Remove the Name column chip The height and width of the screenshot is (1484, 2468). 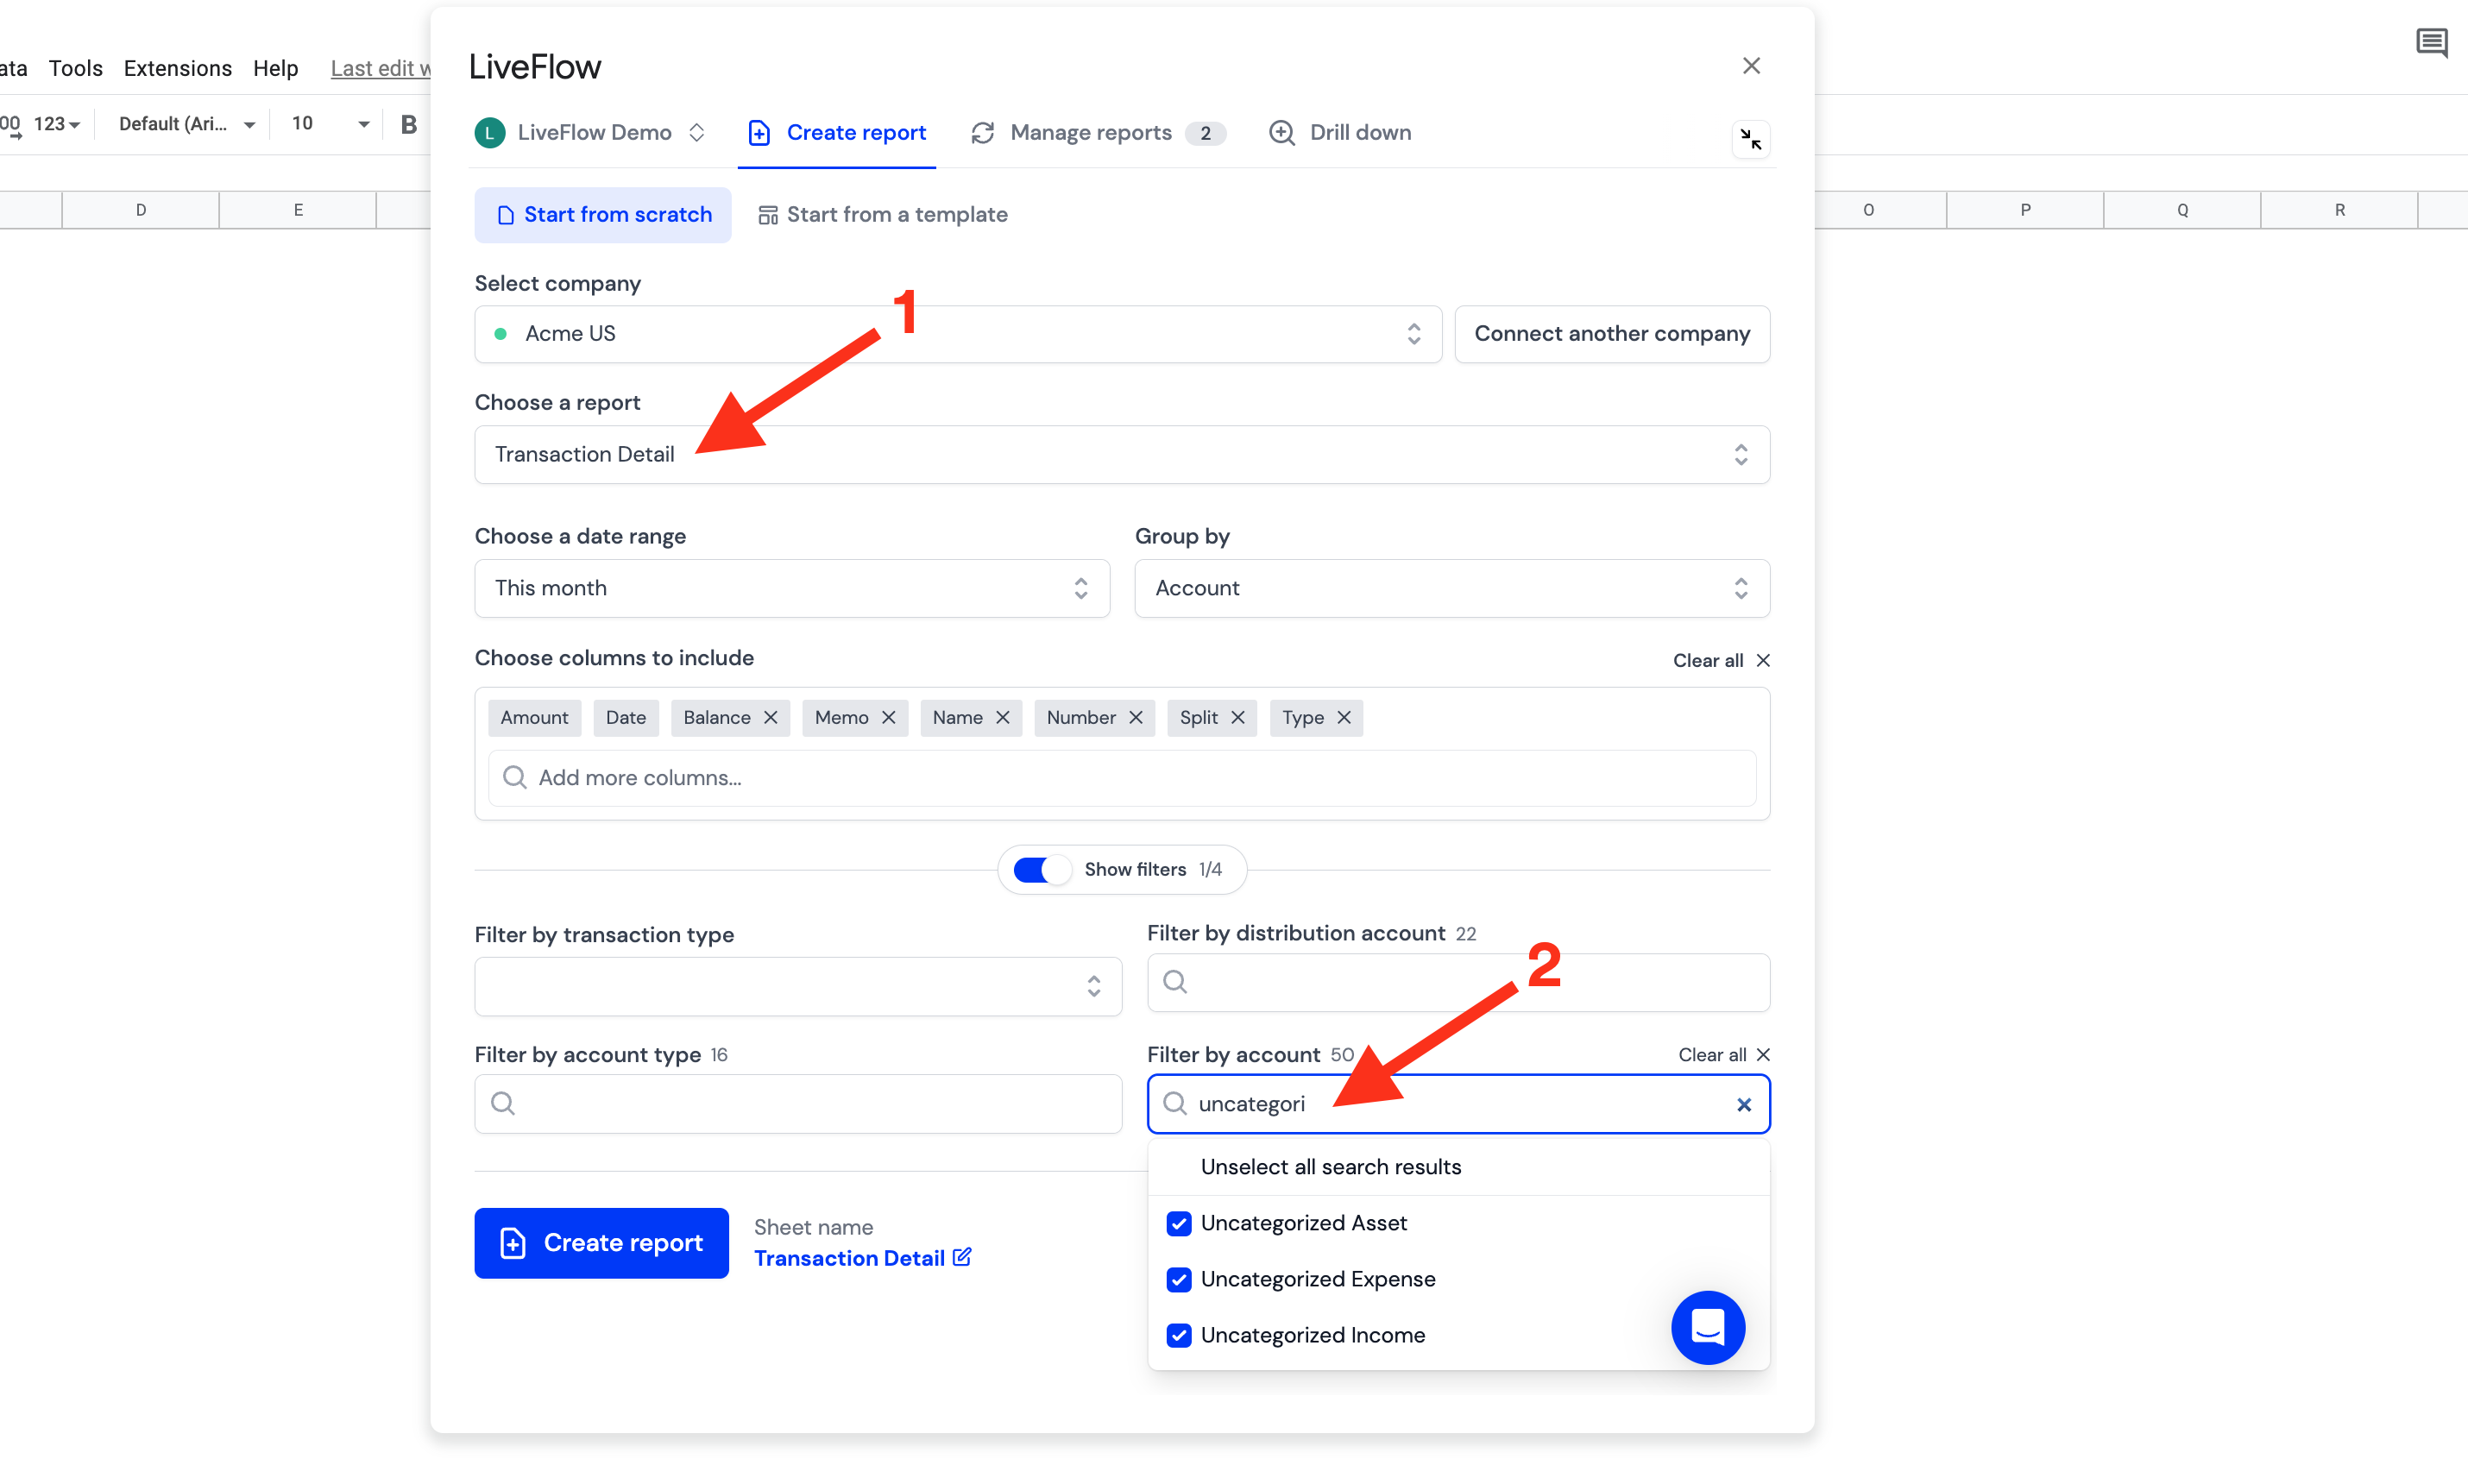coord(1002,718)
